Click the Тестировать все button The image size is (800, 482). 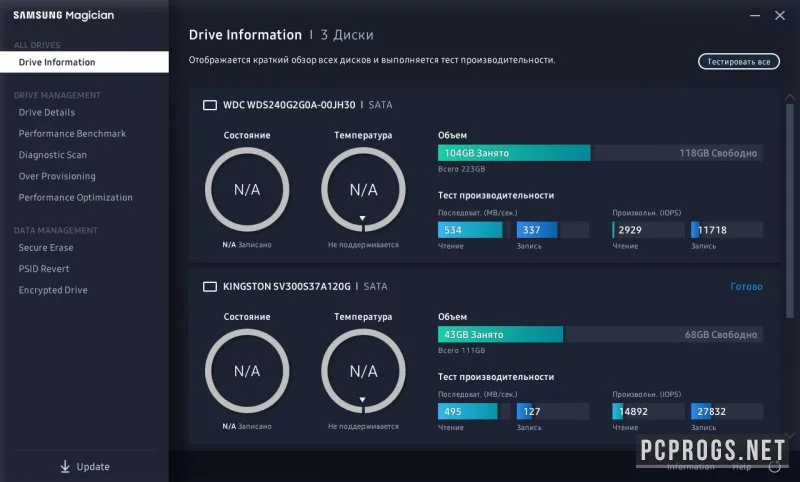coord(738,62)
